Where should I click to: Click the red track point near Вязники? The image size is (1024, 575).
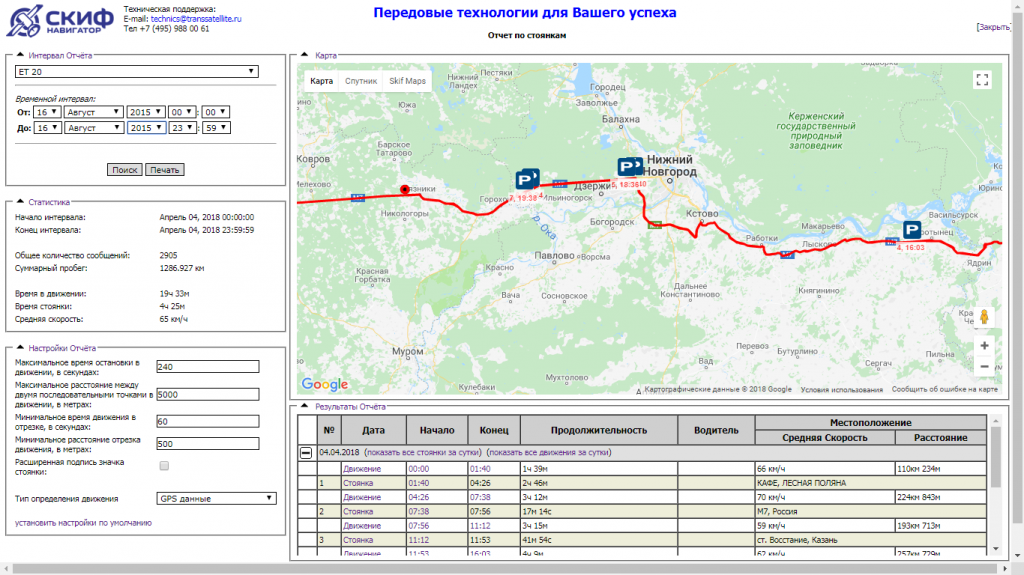(x=405, y=189)
